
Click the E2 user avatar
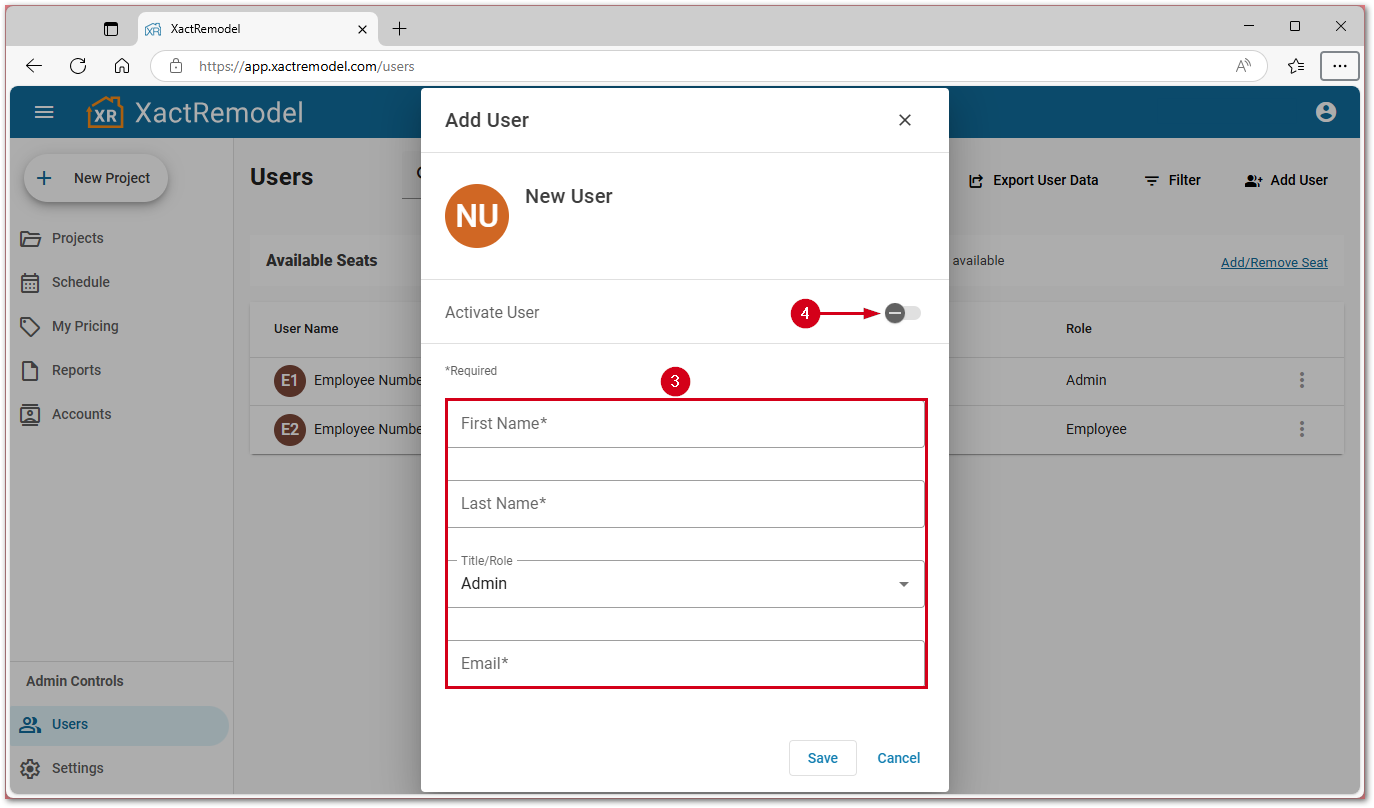[290, 429]
